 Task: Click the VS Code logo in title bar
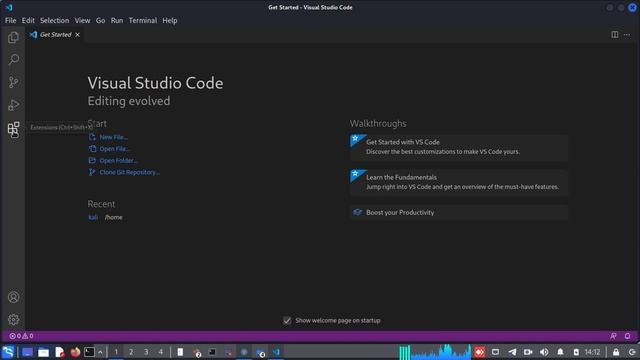pyautogui.click(x=9, y=7)
